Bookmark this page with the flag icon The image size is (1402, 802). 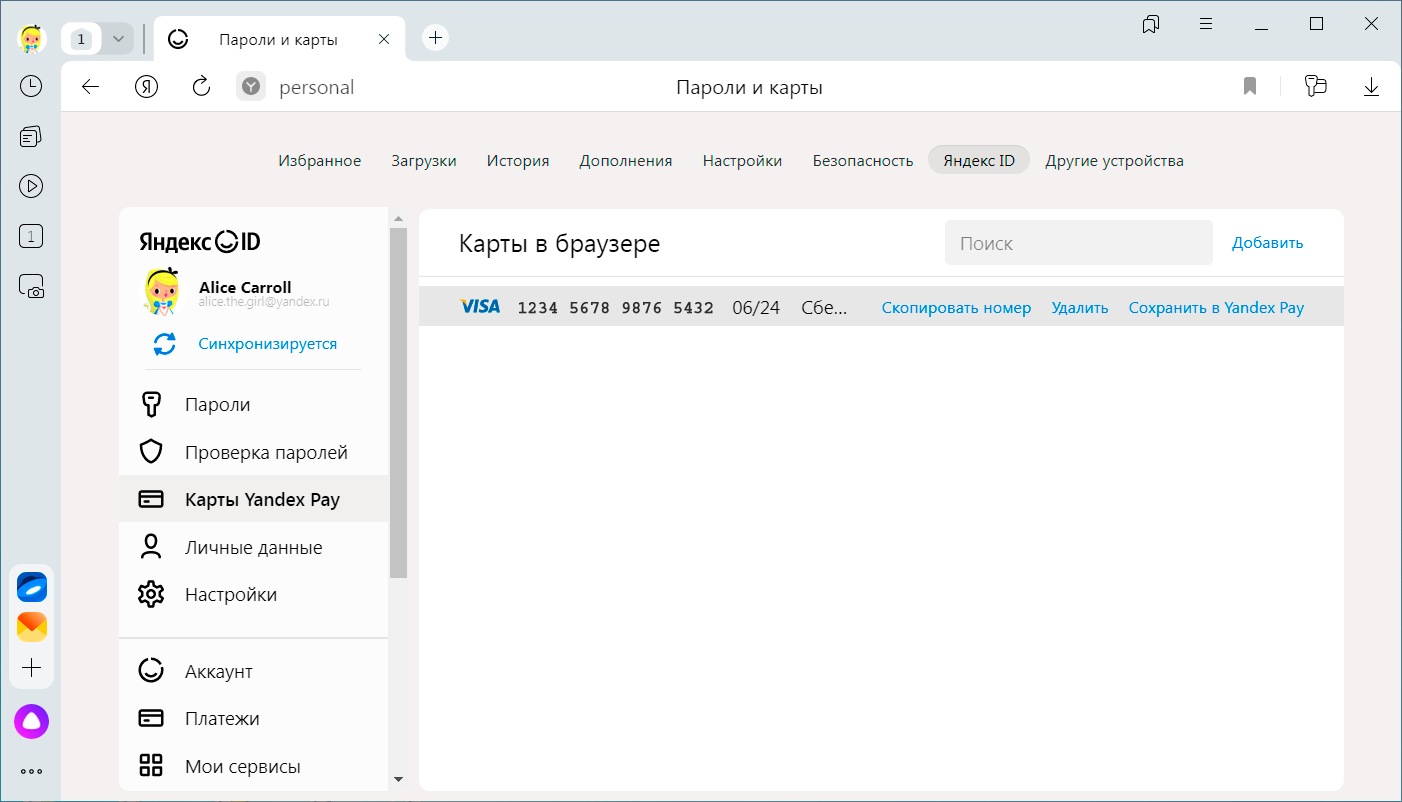tap(1250, 87)
